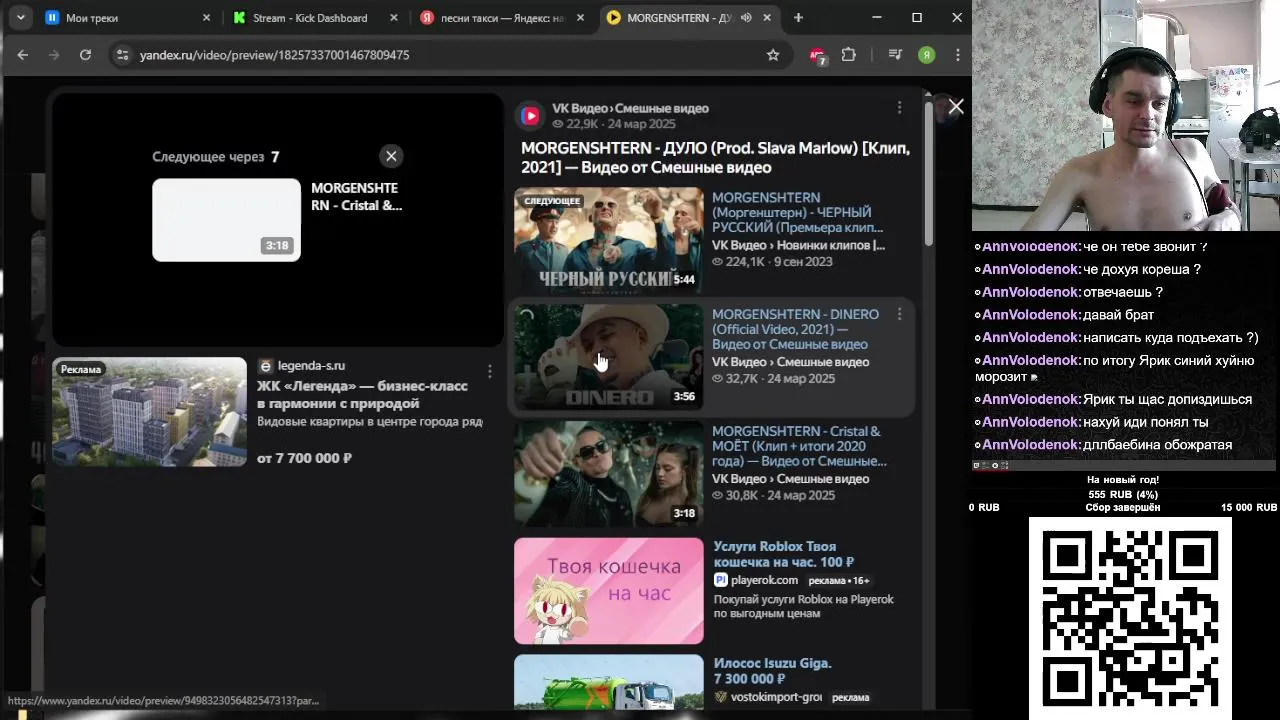The height and width of the screenshot is (720, 1280).
Task: Close the MORGENSHTERN browser tab
Action: pyautogui.click(x=768, y=18)
